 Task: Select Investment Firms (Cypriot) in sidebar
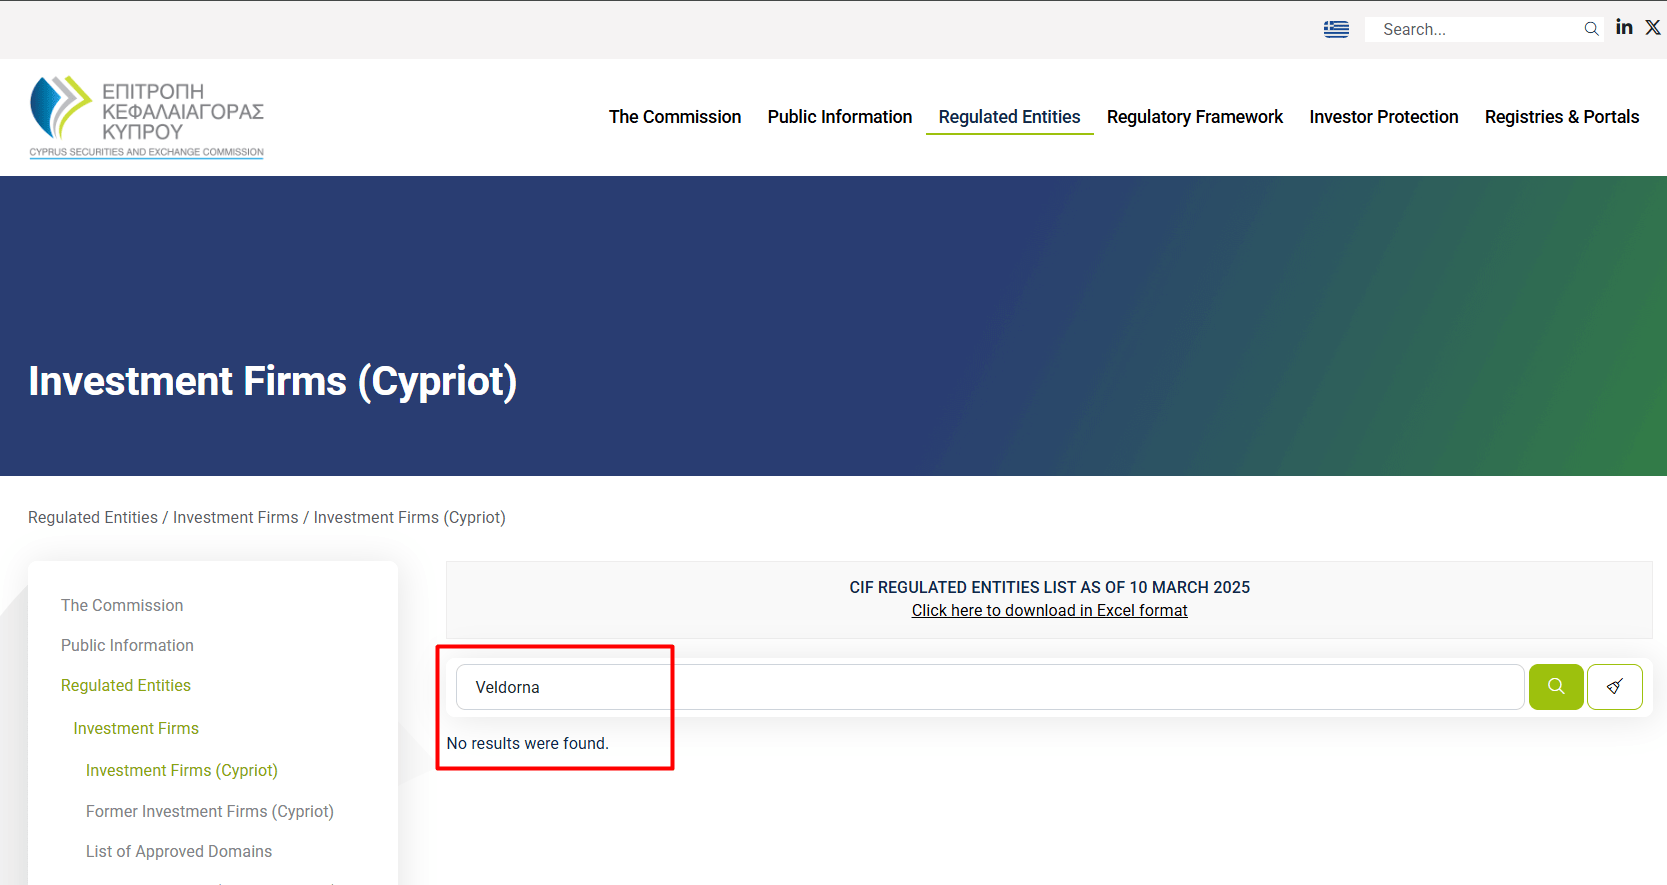182,770
